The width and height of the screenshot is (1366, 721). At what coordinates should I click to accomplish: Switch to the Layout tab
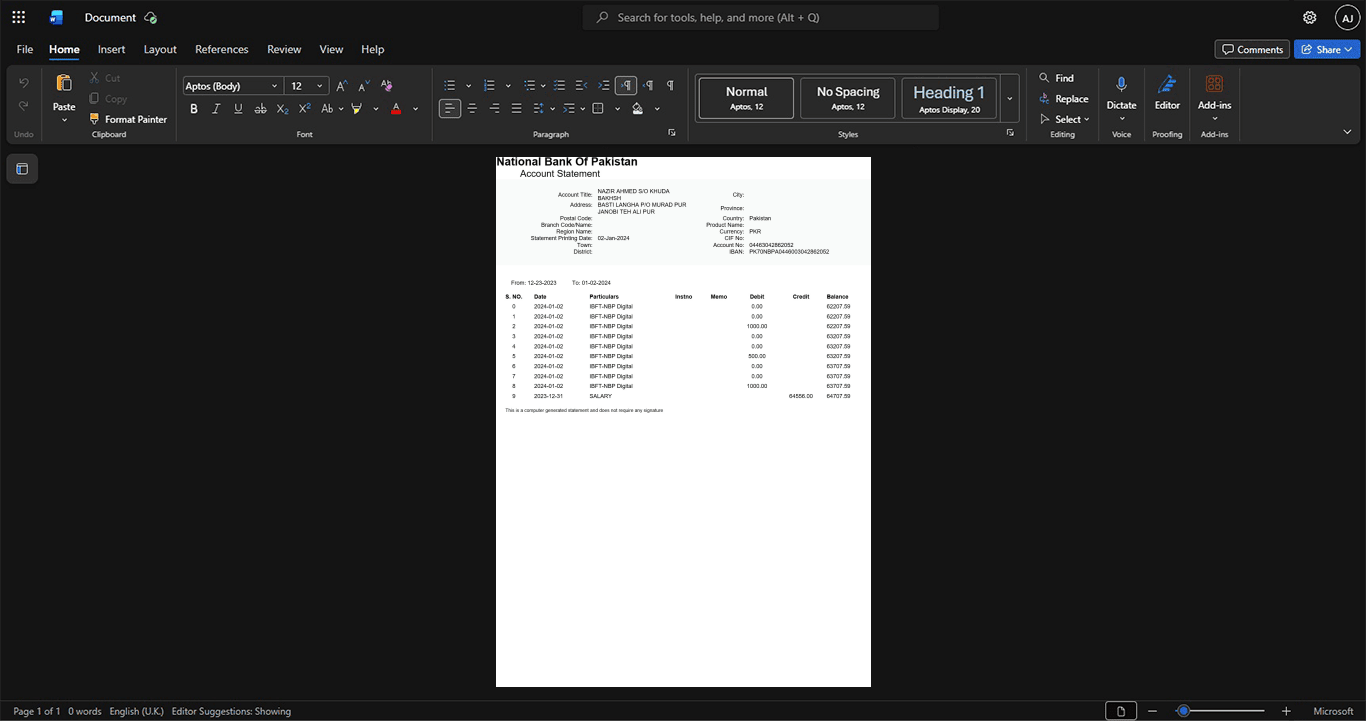pos(160,49)
